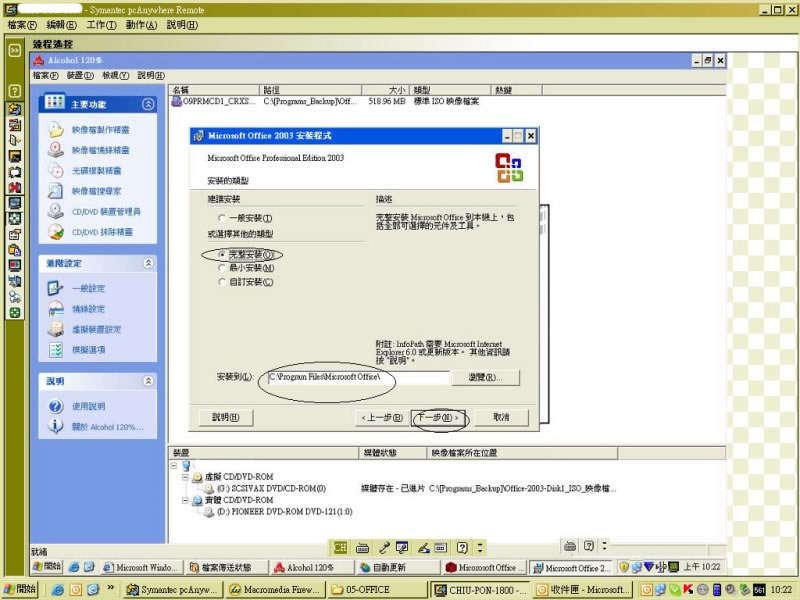Click 說明 button in Office setup dialog
800x600 pixels.
(226, 417)
